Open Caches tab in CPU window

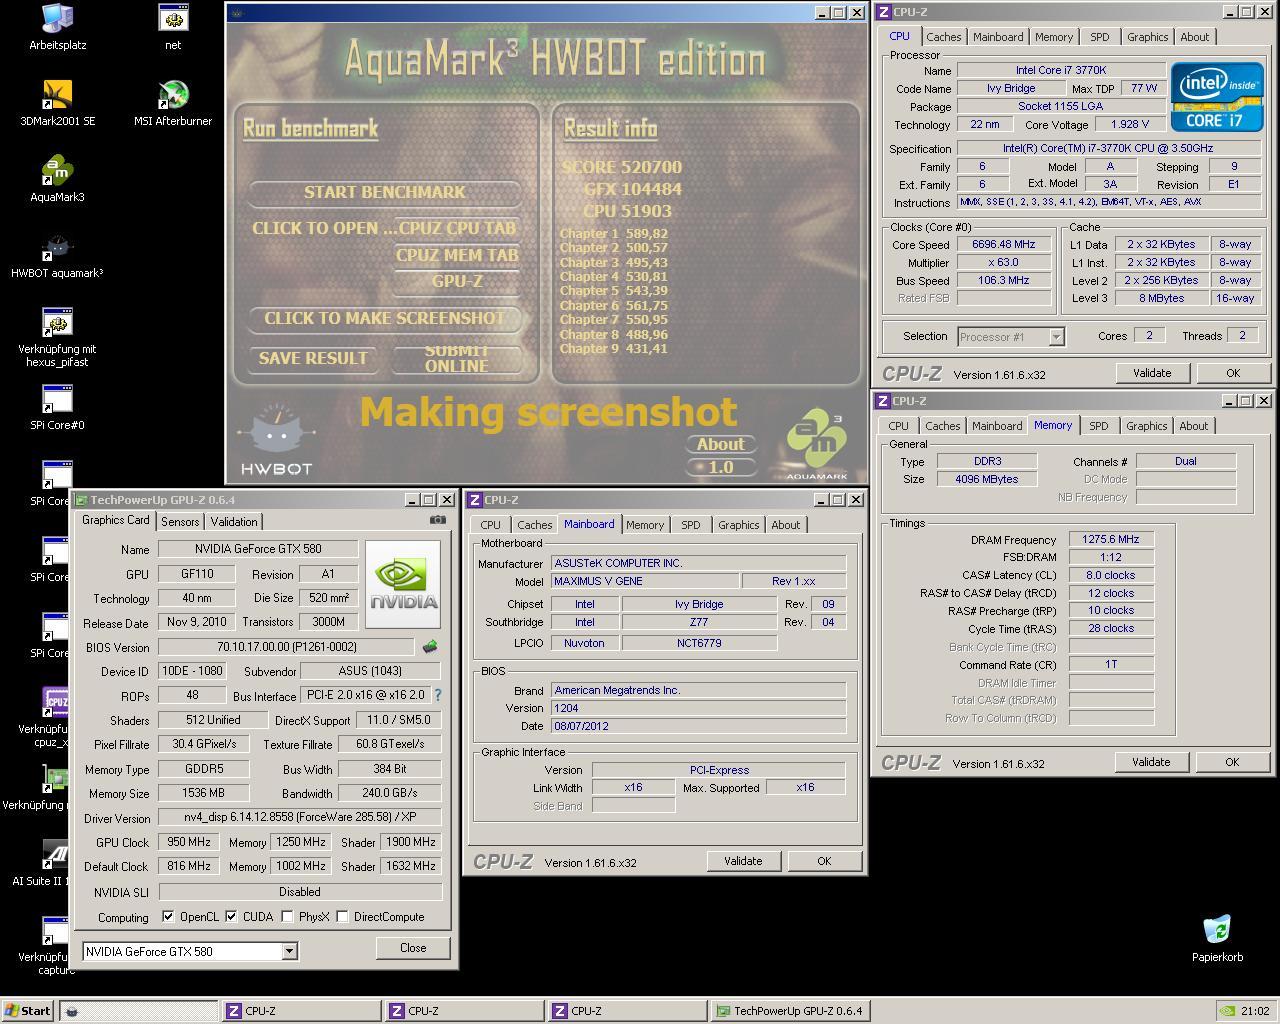click(943, 37)
